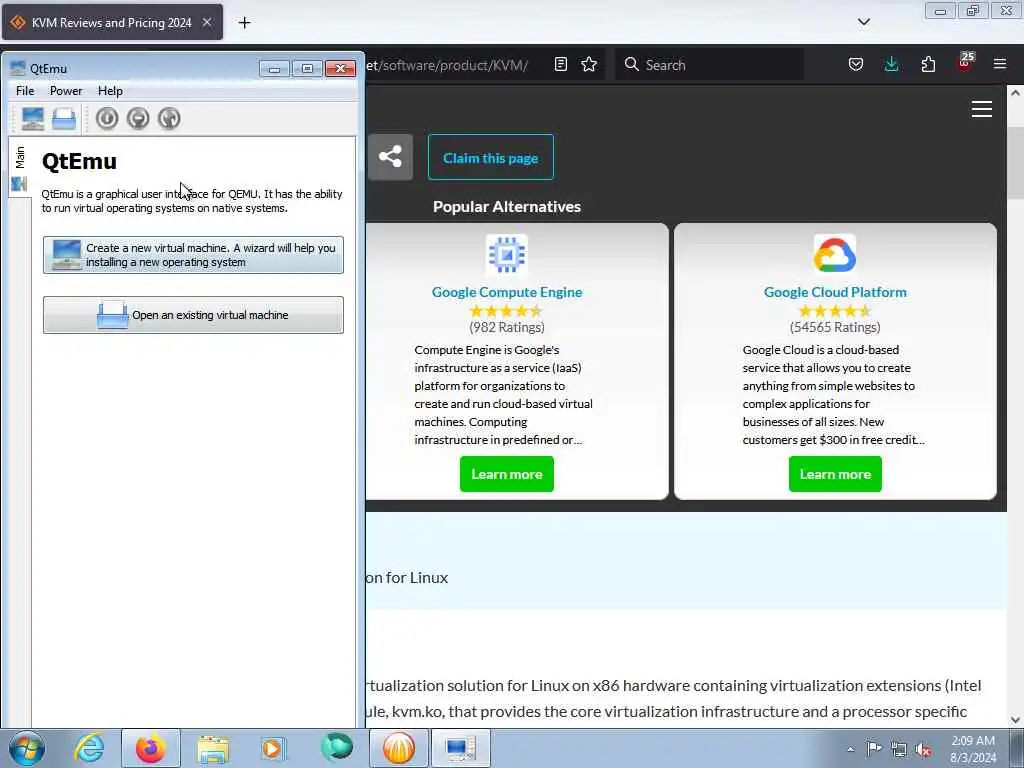This screenshot has width=1024, height=768.
Task: Click the power on toolbar icon in QtEmu
Action: (107, 118)
